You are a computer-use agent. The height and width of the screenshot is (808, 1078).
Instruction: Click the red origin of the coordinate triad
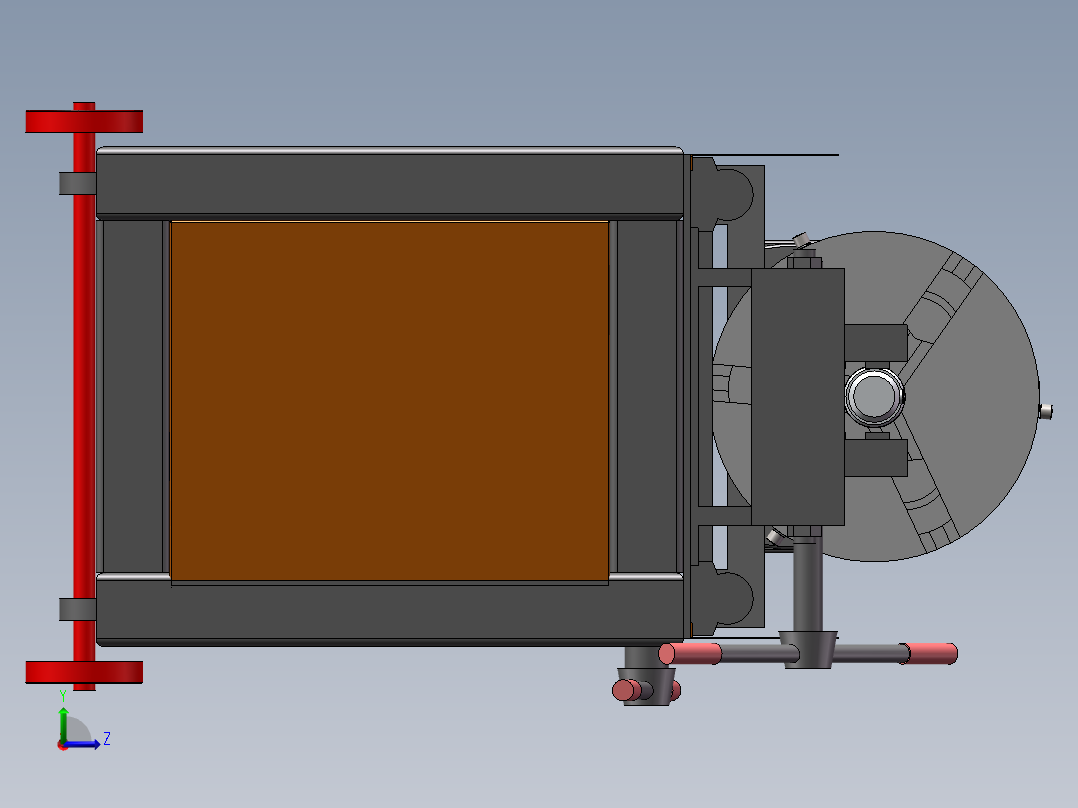coord(63,745)
